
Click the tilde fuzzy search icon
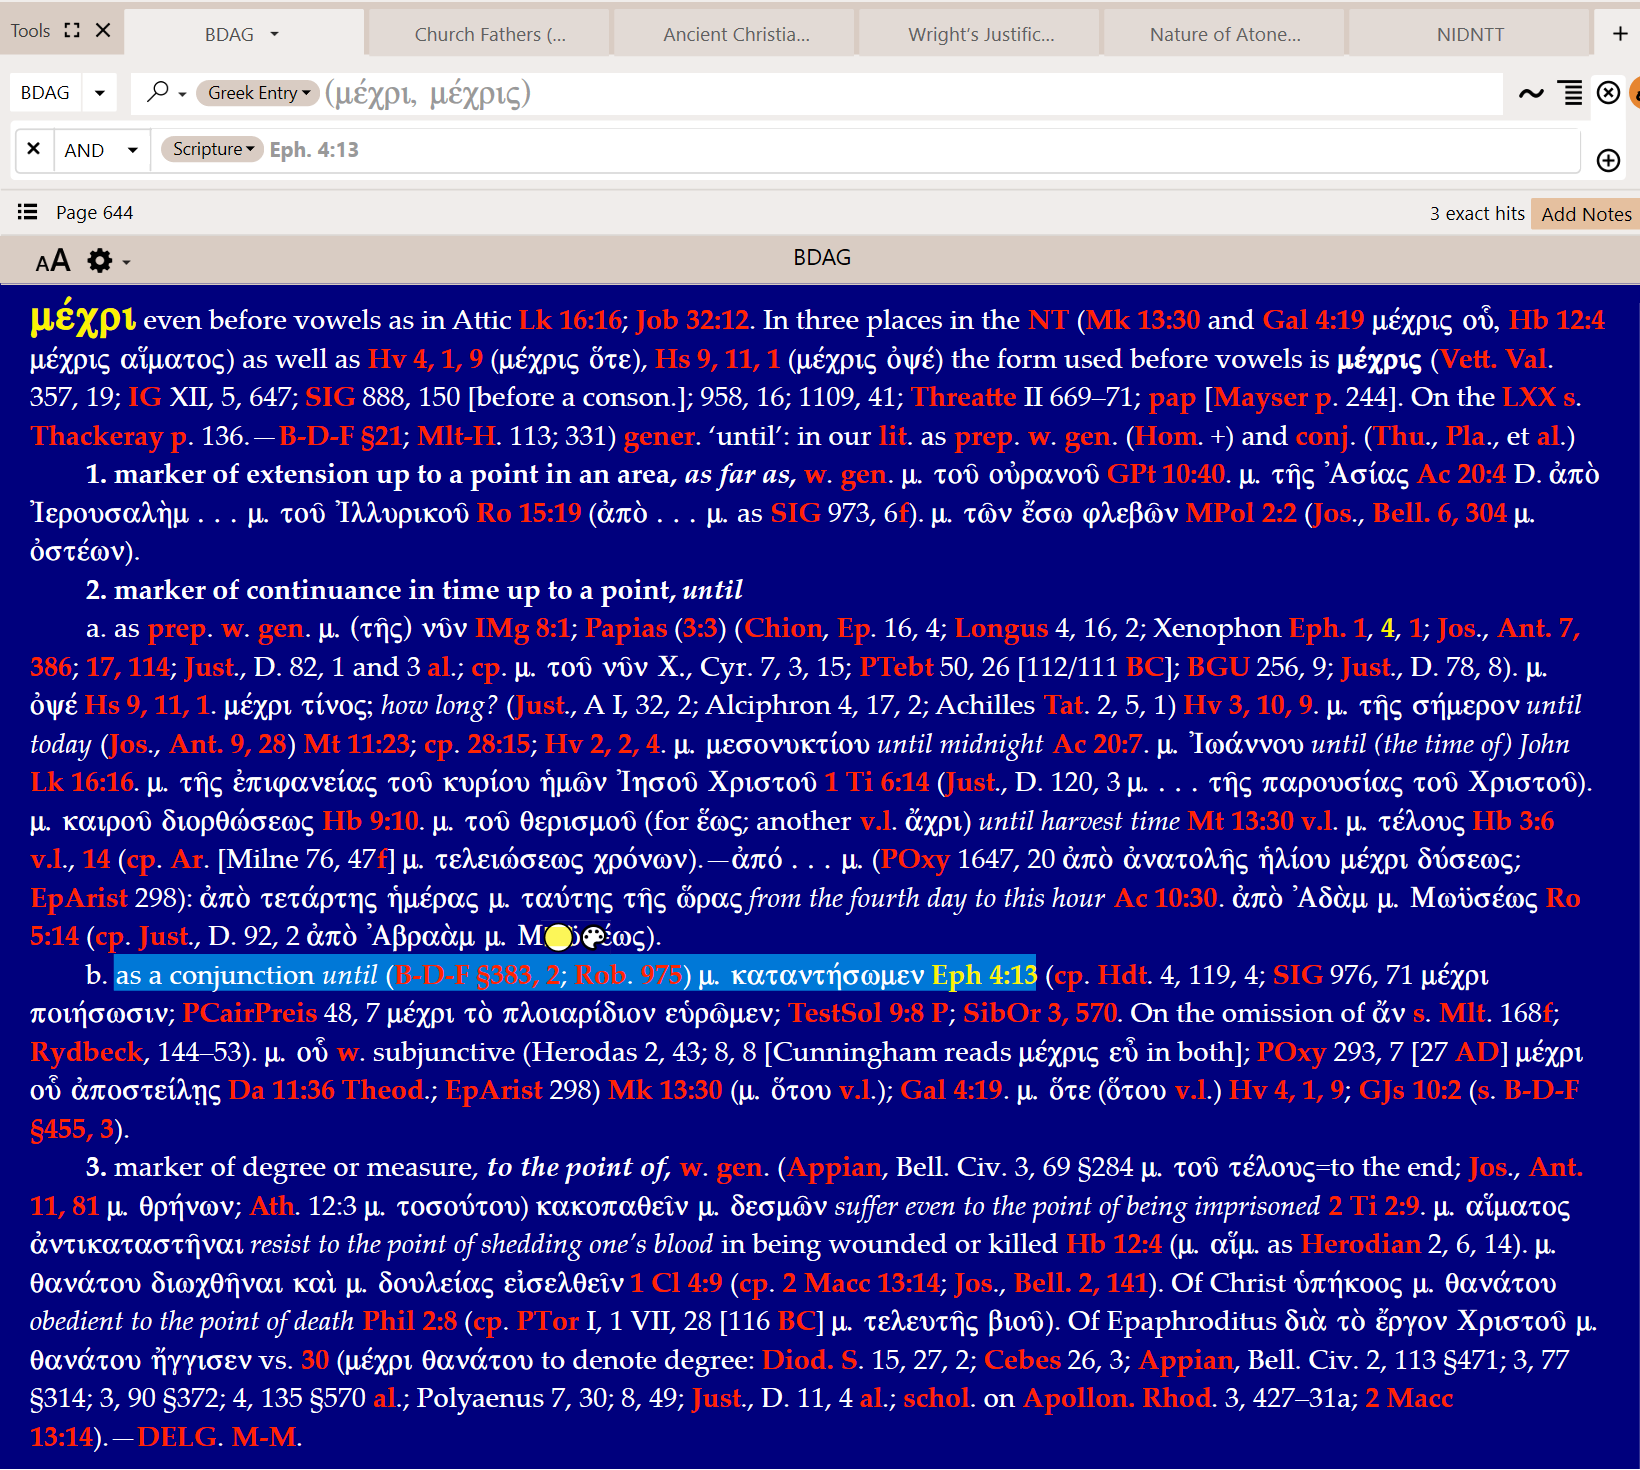point(1531,93)
